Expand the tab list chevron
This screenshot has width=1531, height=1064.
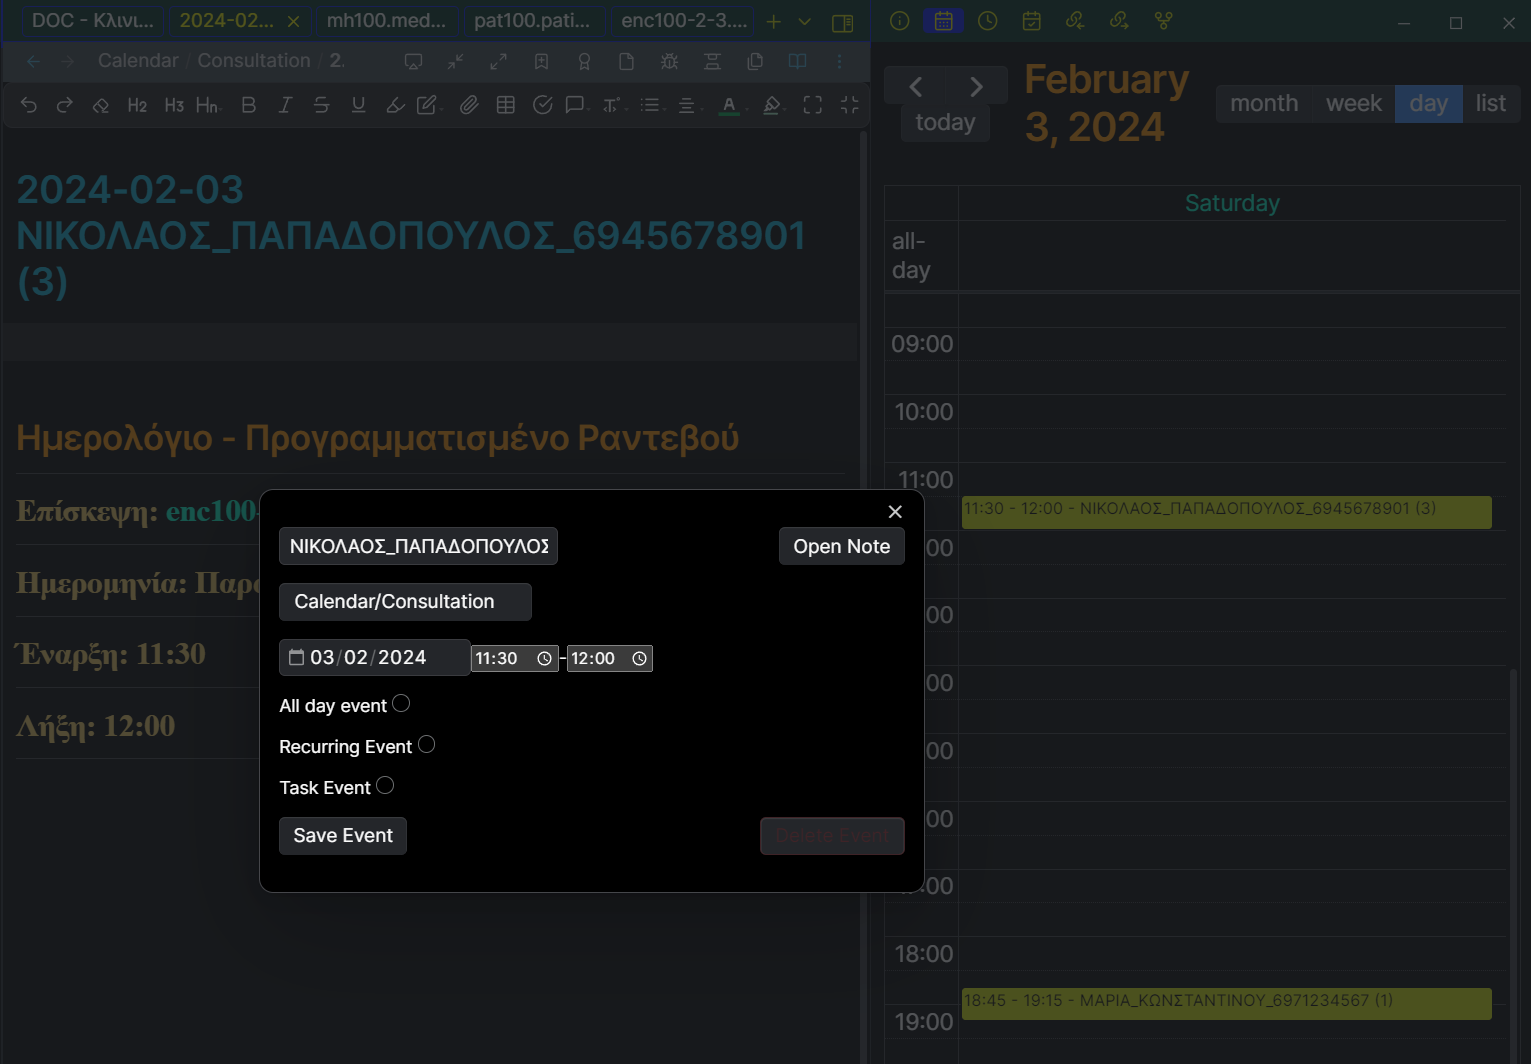804,21
